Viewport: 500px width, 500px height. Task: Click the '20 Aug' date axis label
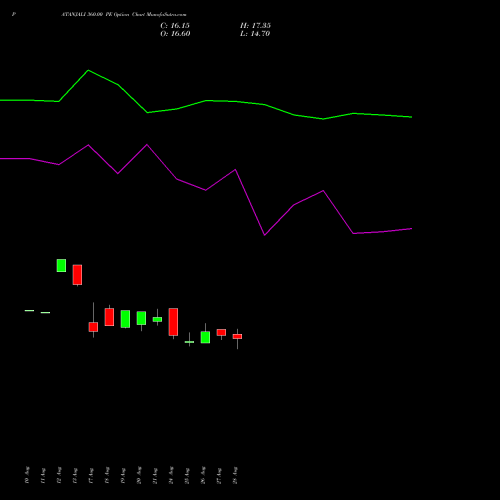[x=139, y=475]
